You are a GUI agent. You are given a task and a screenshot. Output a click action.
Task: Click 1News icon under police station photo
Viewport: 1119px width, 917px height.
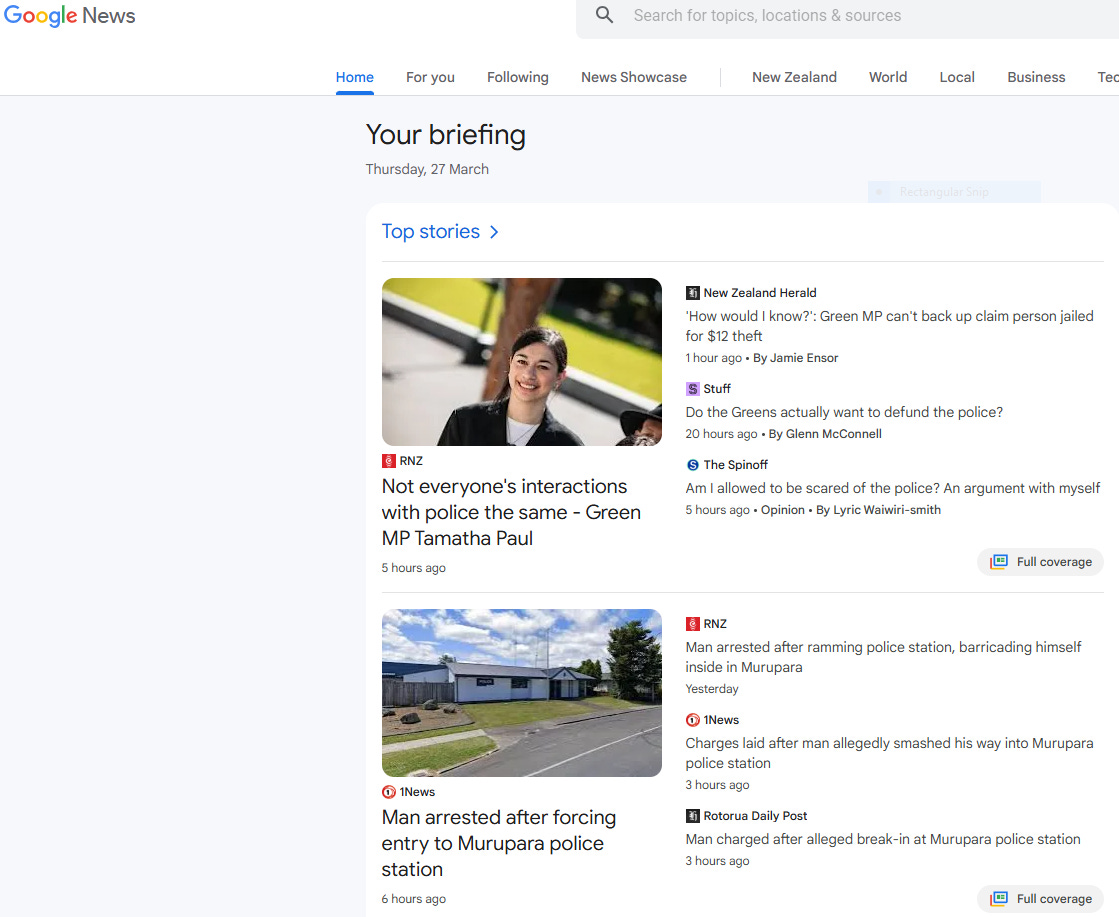pos(388,792)
